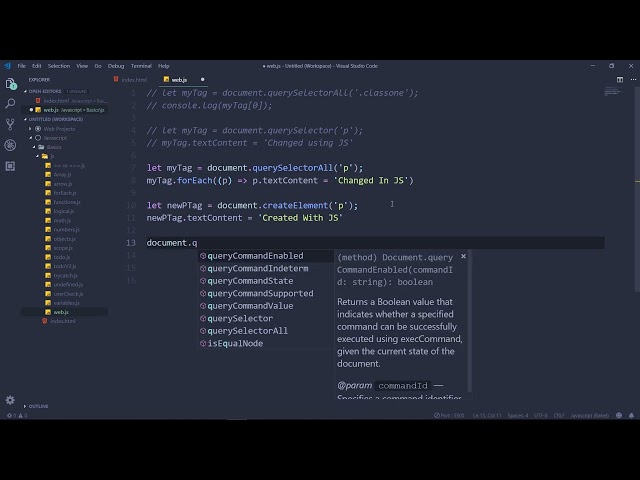Collapse the js folder
Viewport: 640px width, 480px height.
tap(38, 156)
